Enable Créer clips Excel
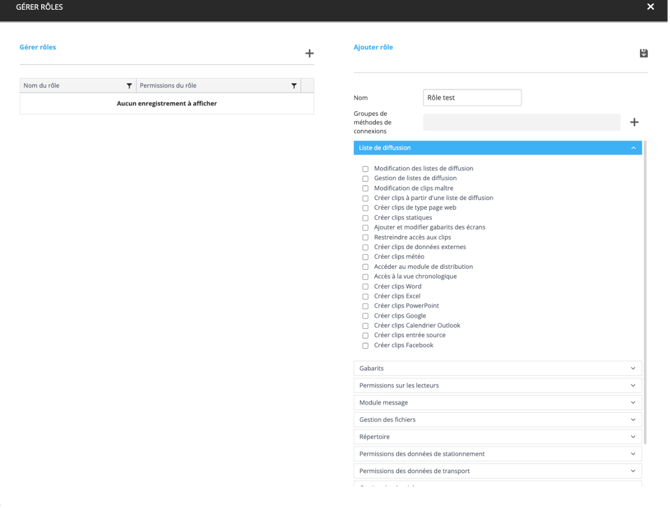The width and height of the screenshot is (670, 508). pyautogui.click(x=365, y=297)
